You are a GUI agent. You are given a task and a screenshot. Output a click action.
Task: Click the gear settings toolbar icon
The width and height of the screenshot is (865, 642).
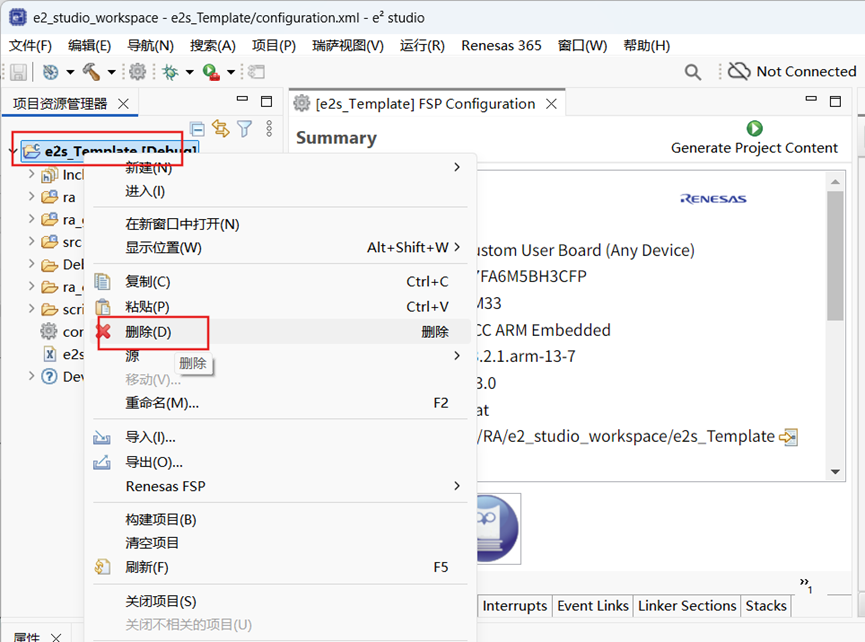[x=137, y=72]
